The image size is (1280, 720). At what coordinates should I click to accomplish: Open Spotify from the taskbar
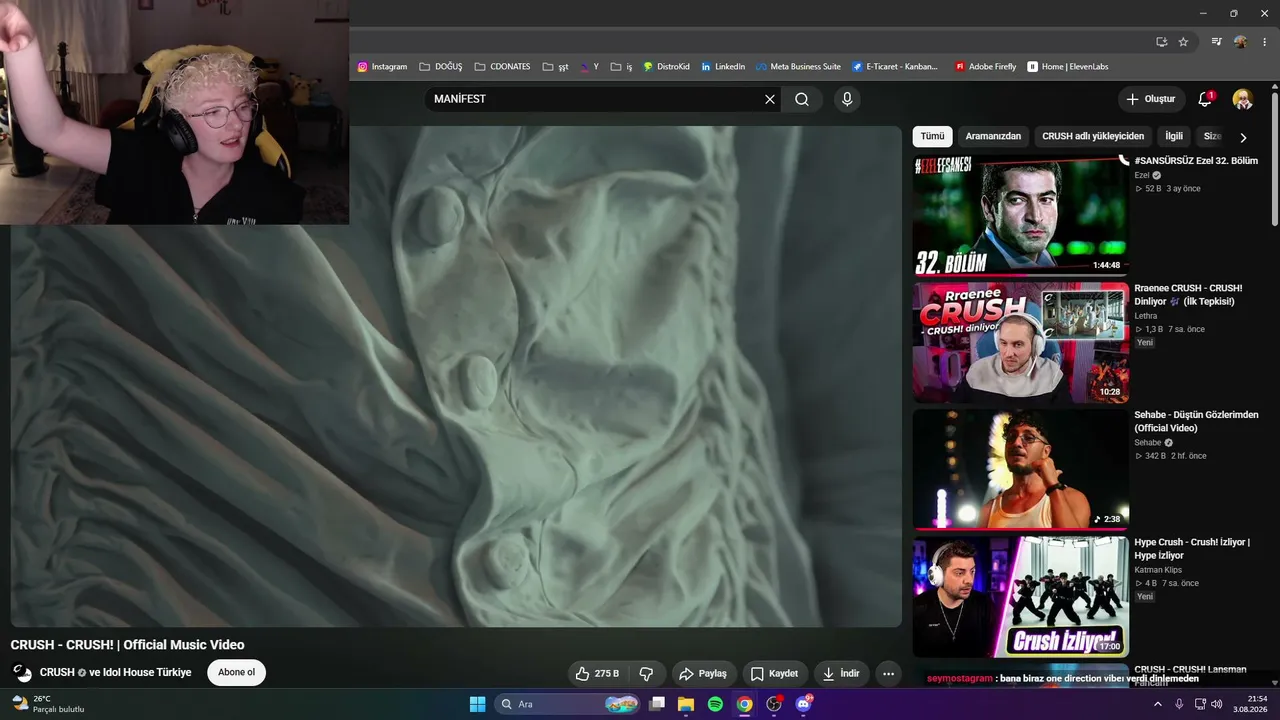coord(715,704)
